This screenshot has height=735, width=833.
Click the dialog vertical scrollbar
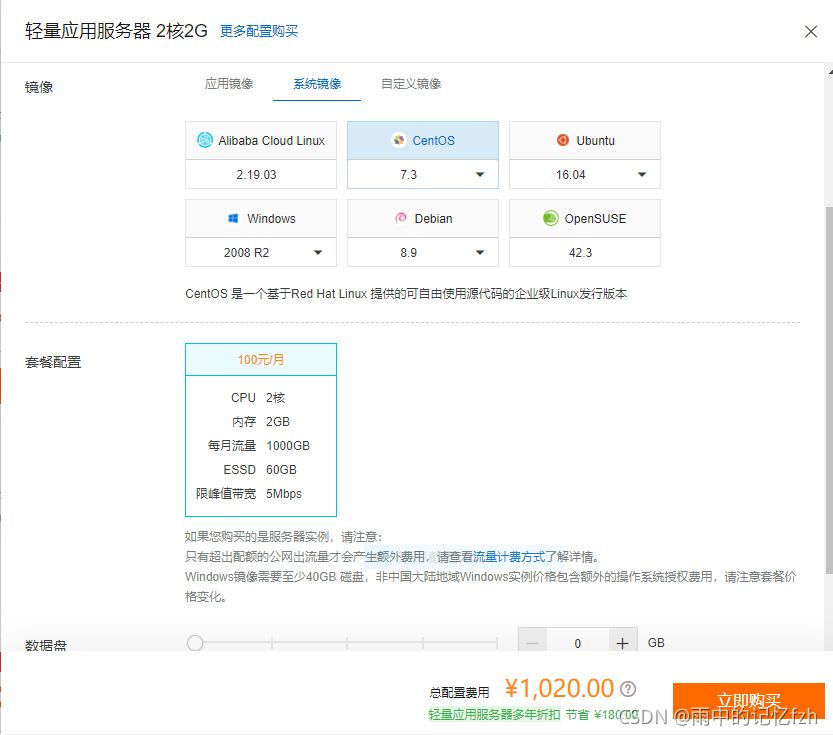tap(829, 390)
